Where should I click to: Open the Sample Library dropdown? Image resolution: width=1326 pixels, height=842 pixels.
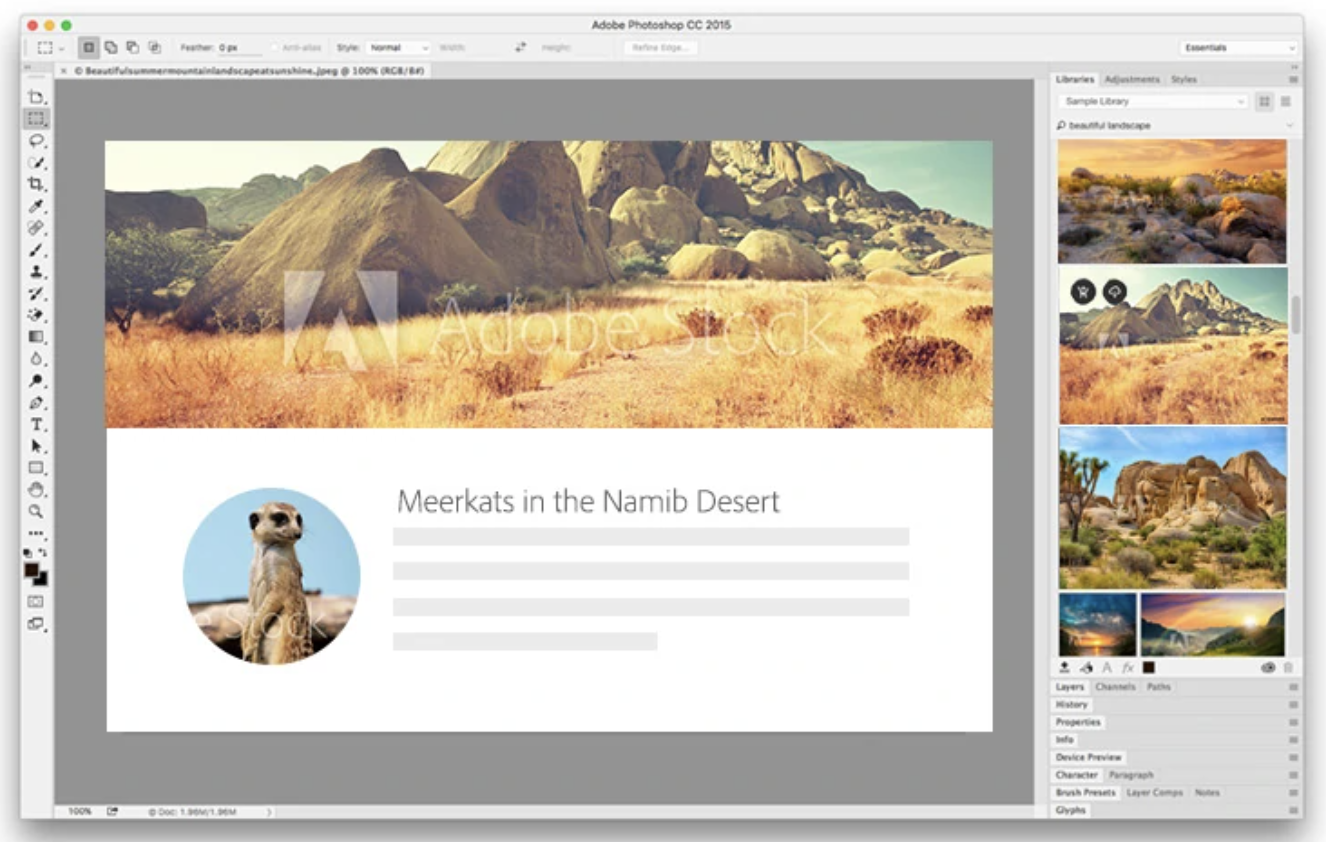(x=1154, y=101)
